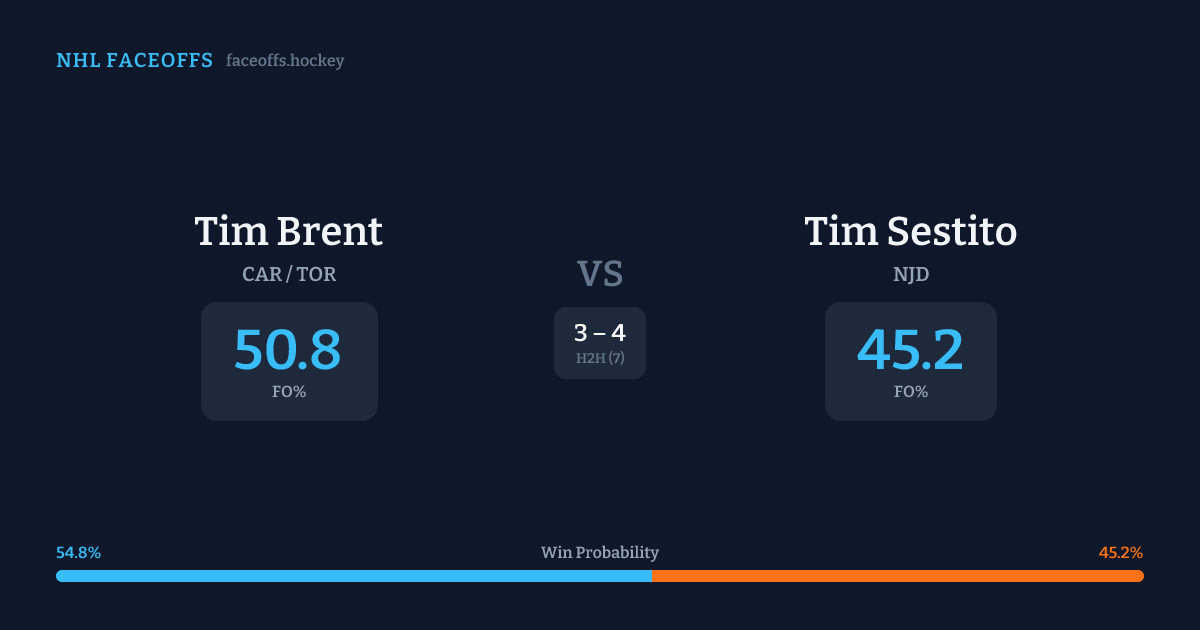Click the blue 54.8% probability value
Image resolution: width=1200 pixels, height=630 pixels.
(x=78, y=553)
